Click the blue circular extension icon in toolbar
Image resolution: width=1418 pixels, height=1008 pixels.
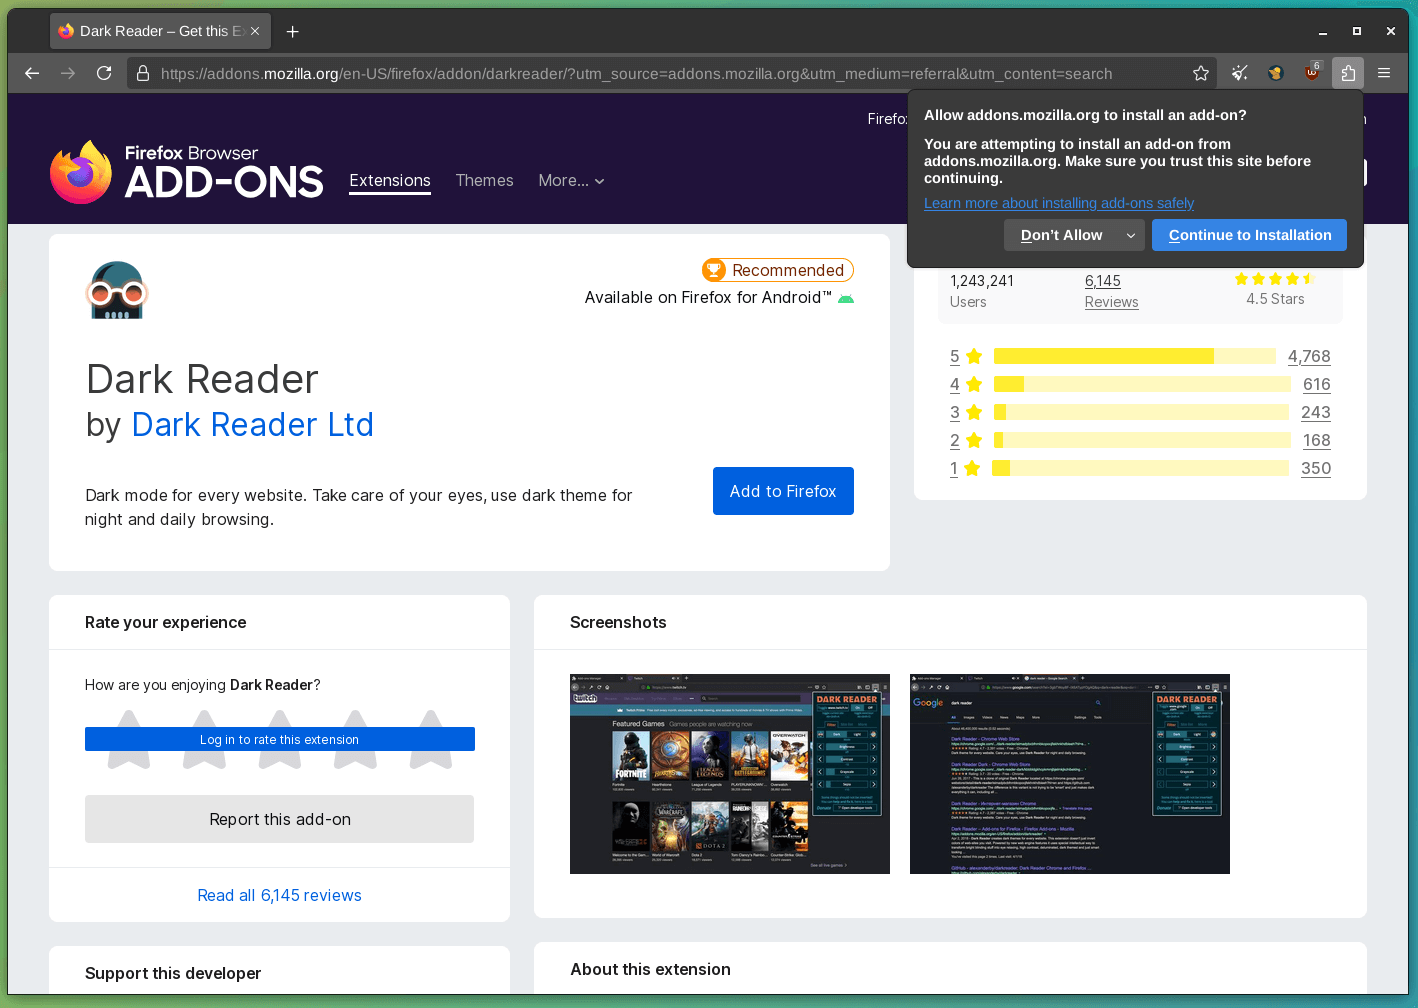point(1275,72)
